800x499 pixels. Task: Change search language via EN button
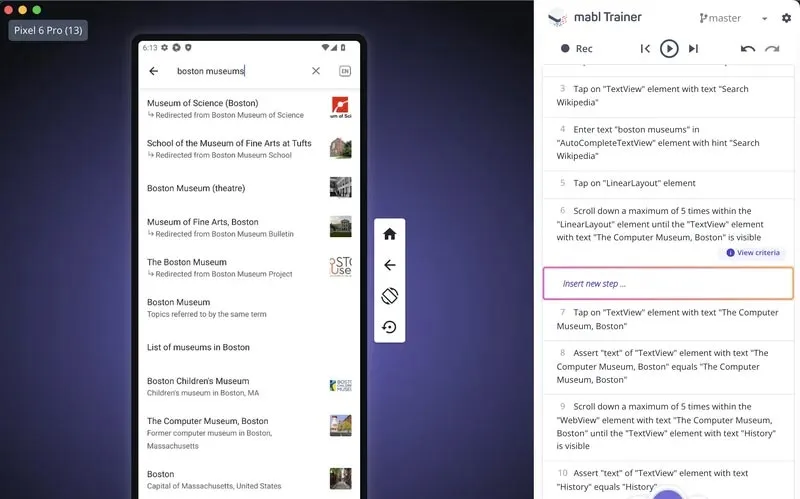point(345,71)
